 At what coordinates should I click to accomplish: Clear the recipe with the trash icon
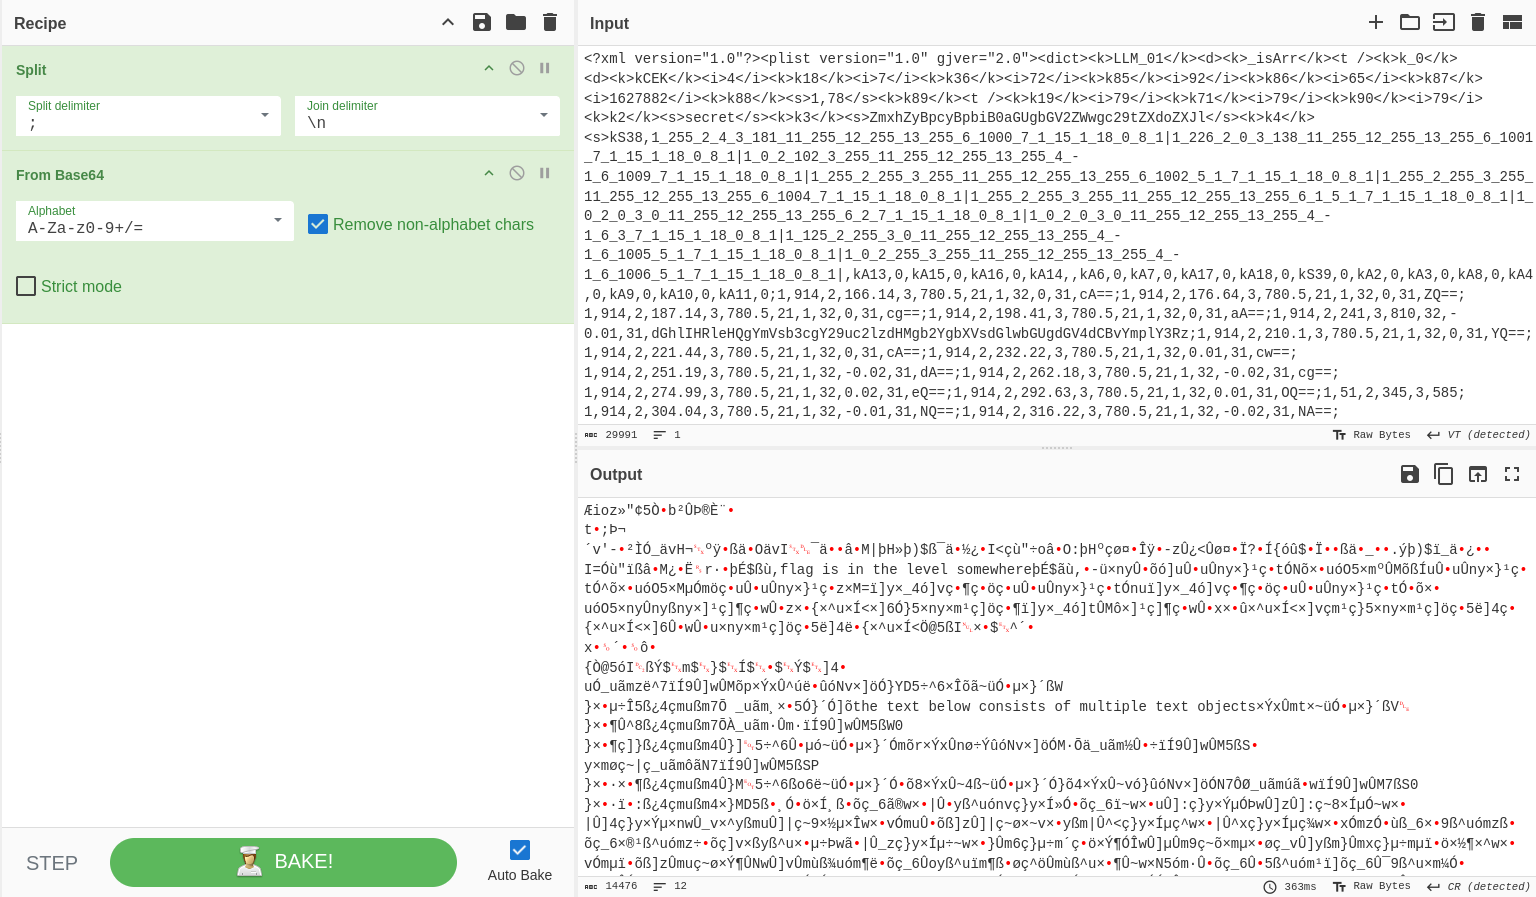(550, 22)
